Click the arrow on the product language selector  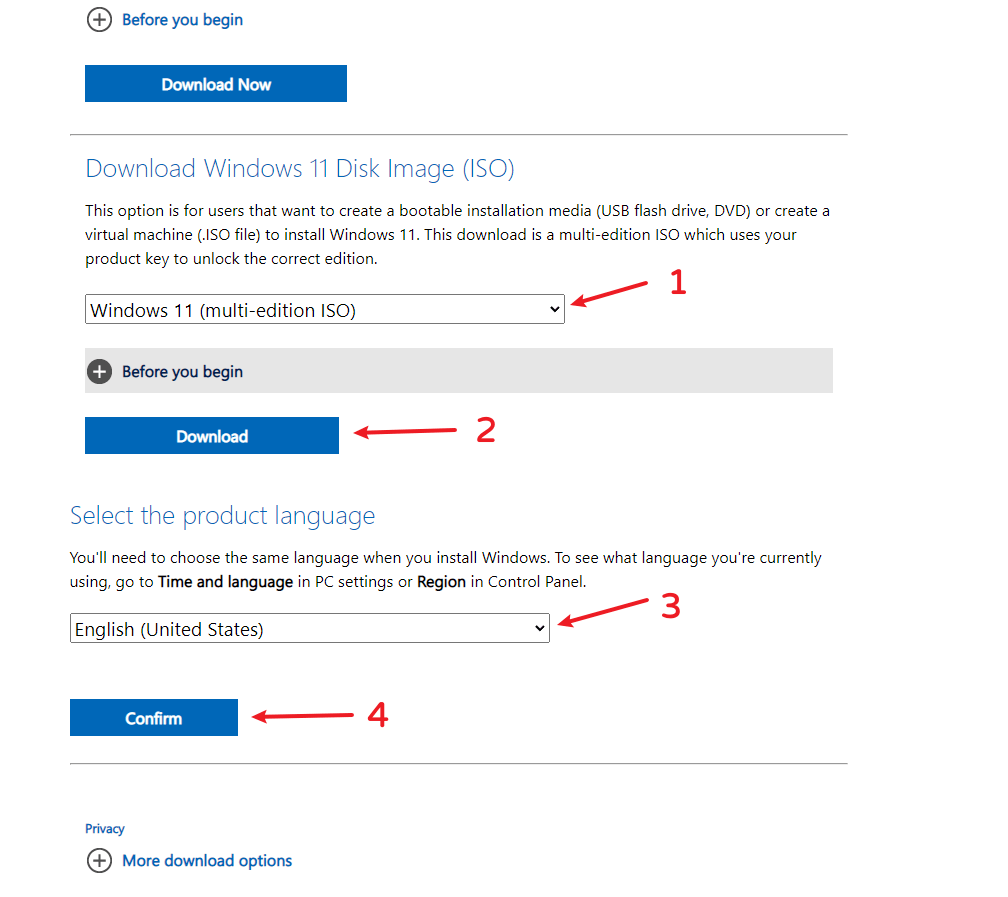point(540,629)
